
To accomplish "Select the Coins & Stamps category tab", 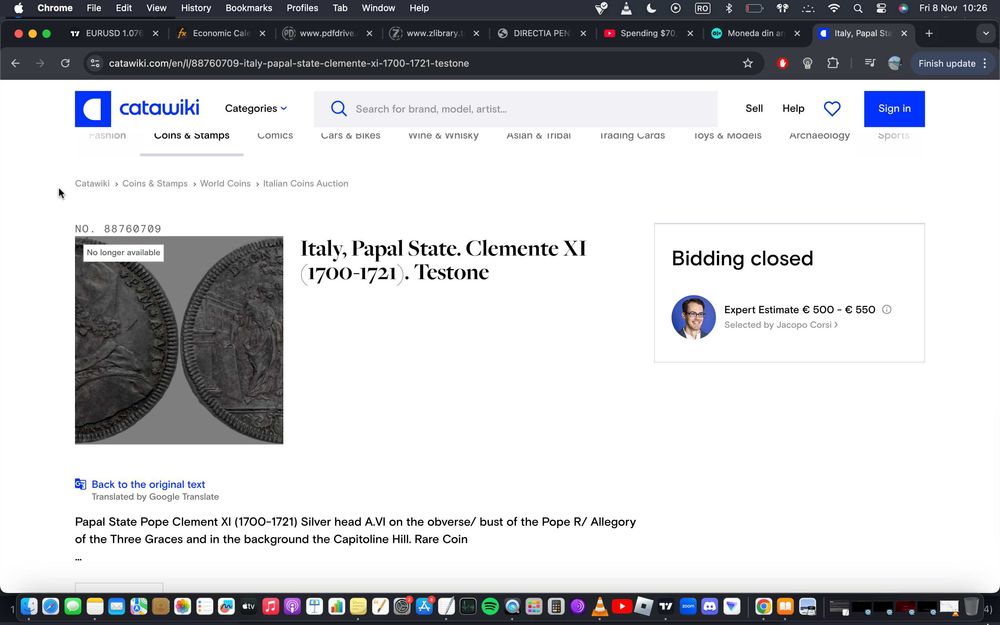I will click(x=191, y=136).
